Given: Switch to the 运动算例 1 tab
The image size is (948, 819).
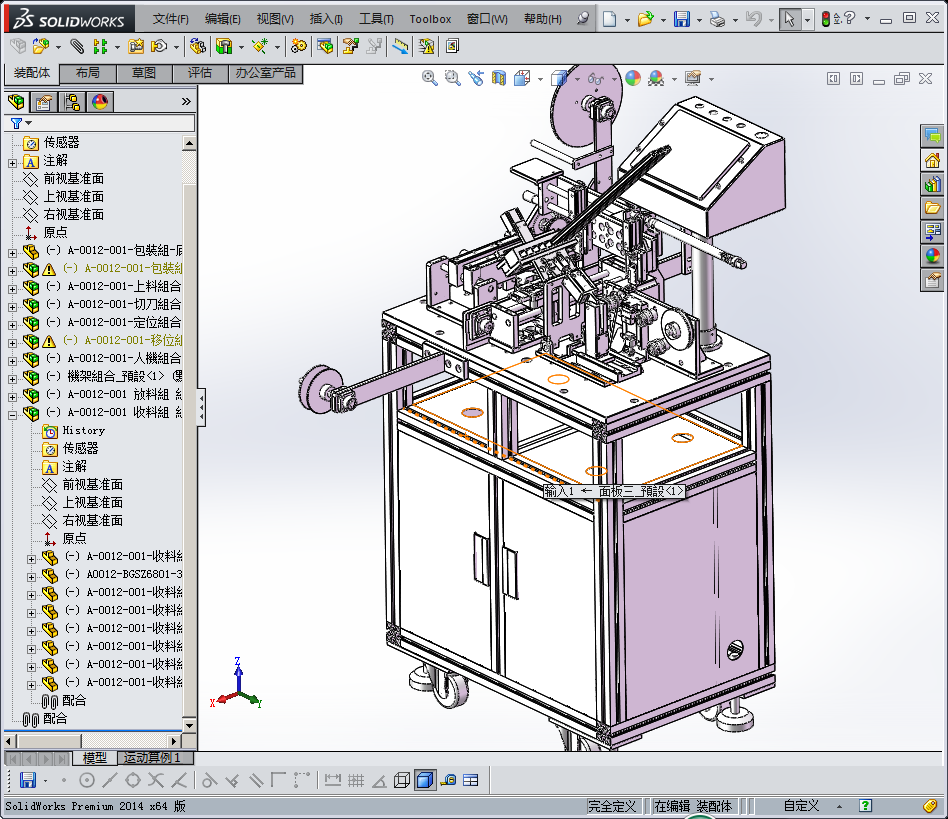Looking at the screenshot, I should point(152,758).
